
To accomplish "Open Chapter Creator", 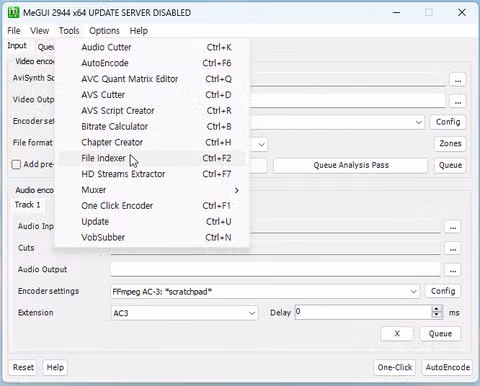I will point(152,142).
